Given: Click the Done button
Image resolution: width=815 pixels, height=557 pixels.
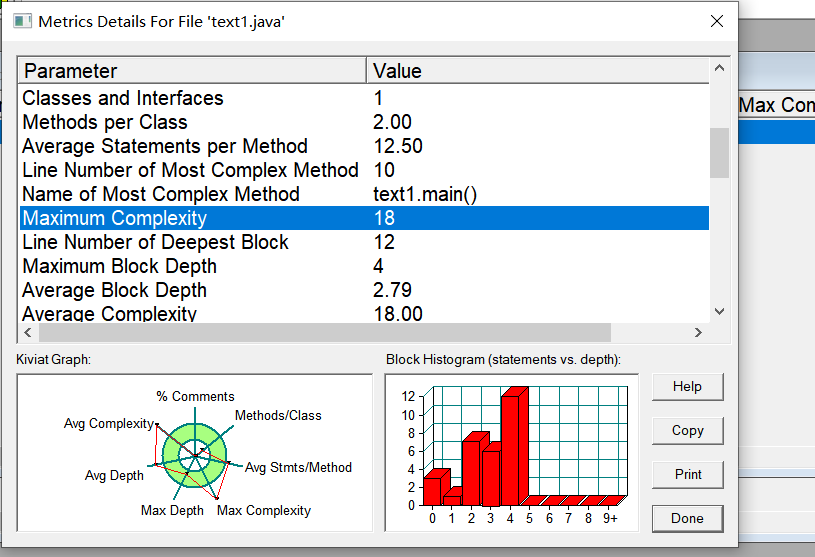Looking at the screenshot, I should pos(687,519).
